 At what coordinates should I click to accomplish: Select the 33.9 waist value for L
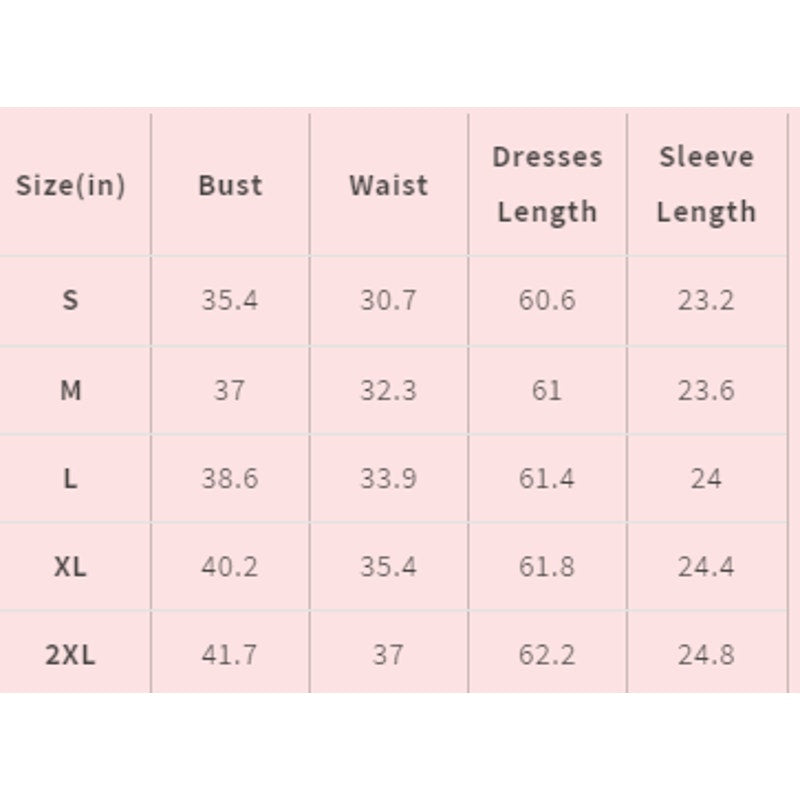point(388,479)
